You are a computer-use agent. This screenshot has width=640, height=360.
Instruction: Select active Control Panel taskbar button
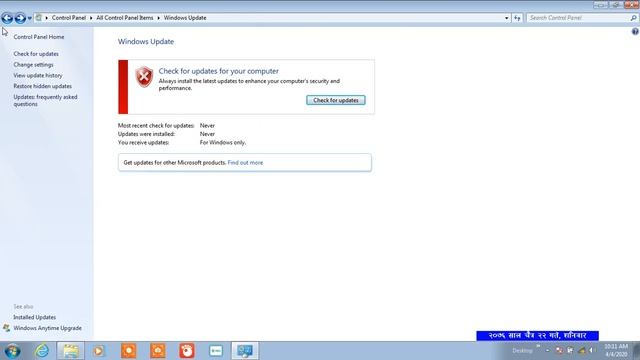[245, 351]
